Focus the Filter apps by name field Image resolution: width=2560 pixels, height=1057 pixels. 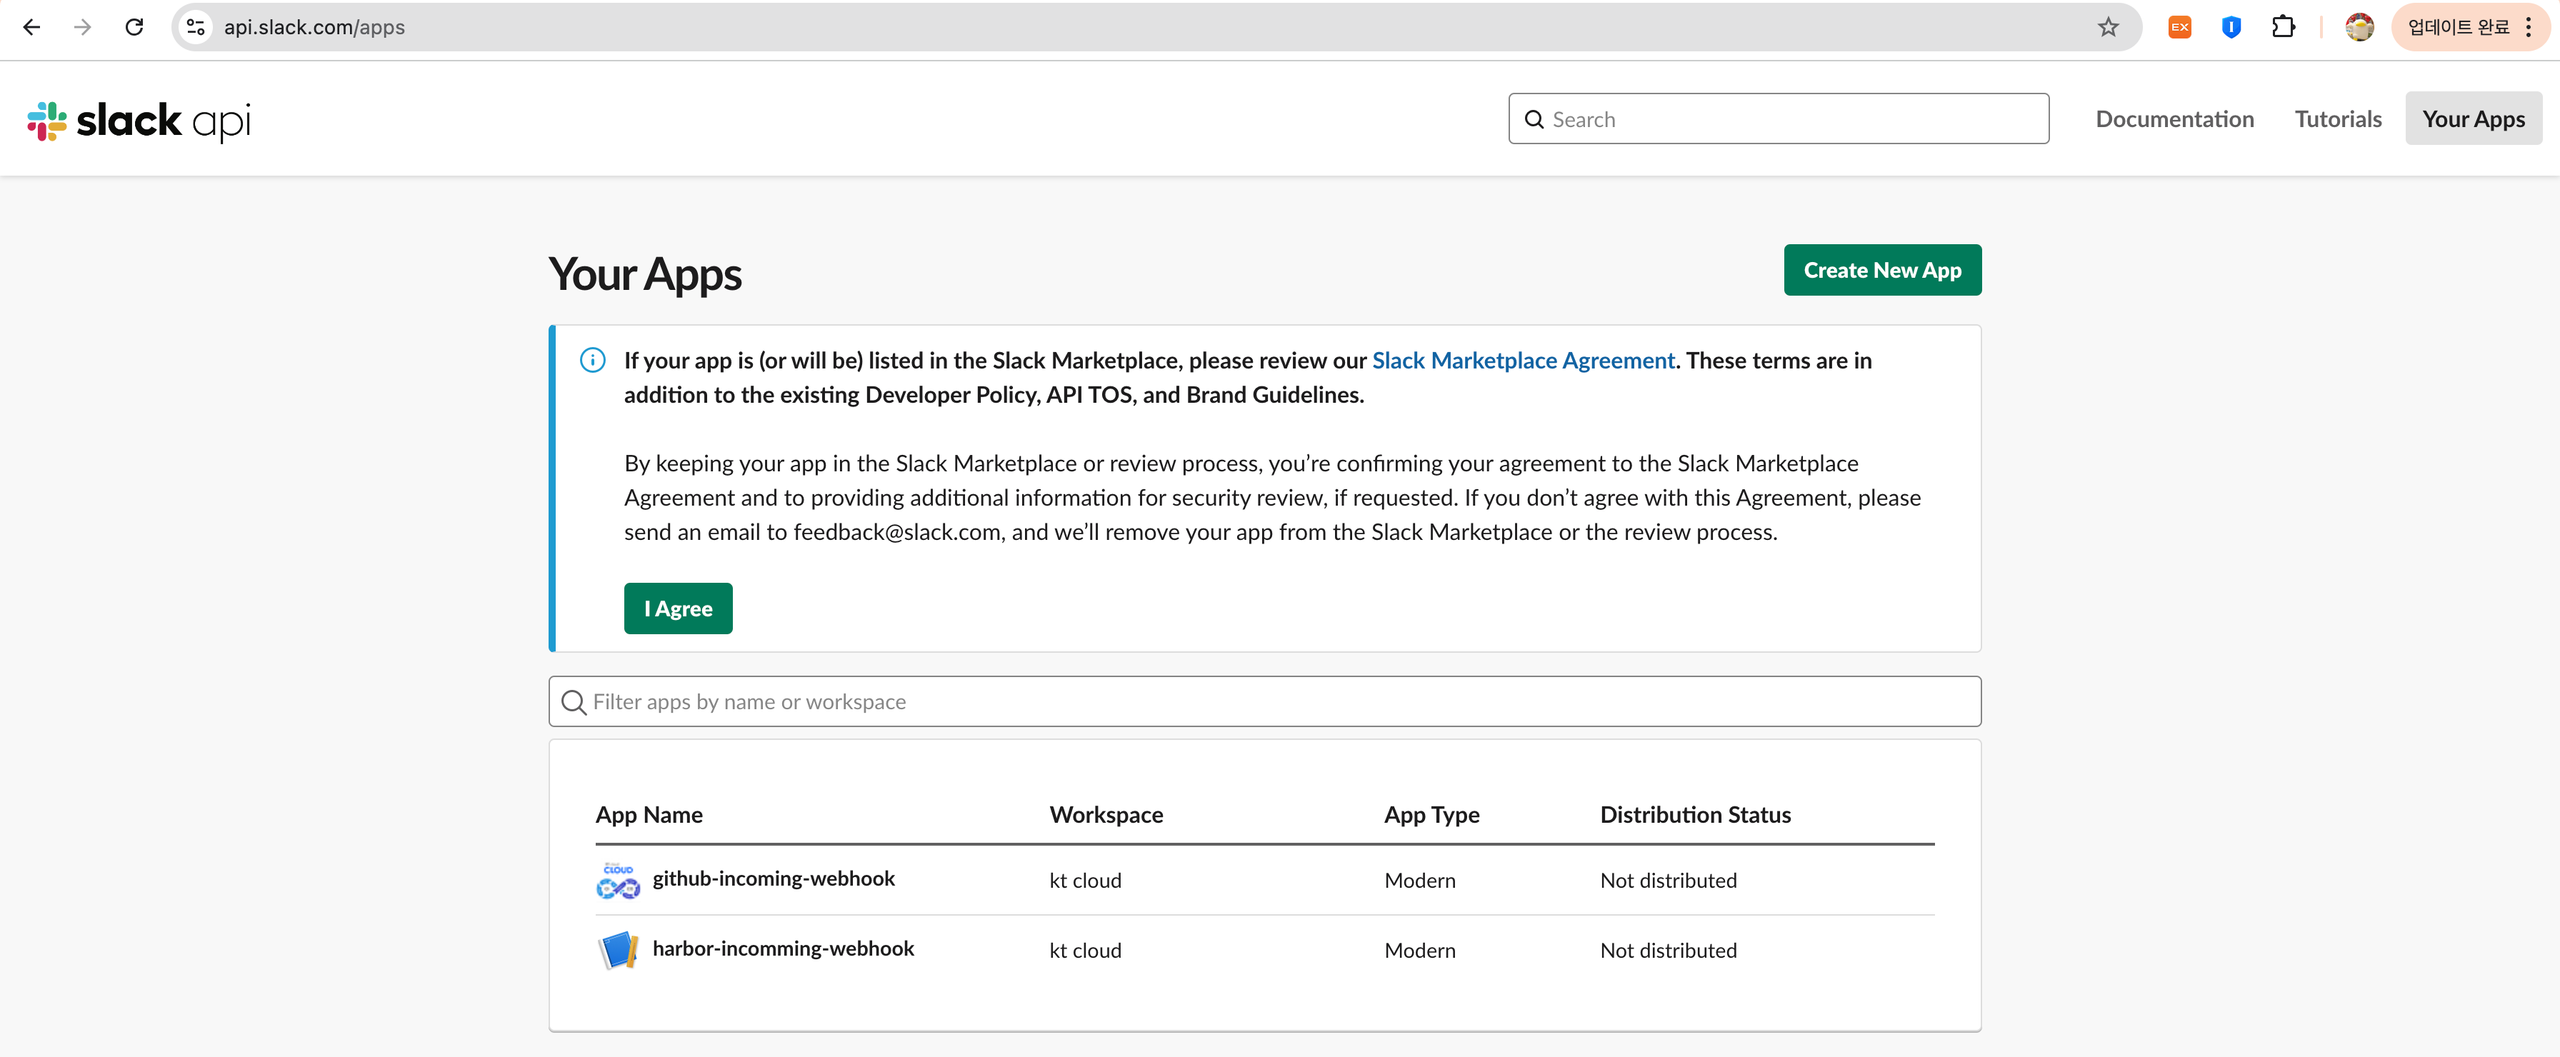click(1264, 702)
